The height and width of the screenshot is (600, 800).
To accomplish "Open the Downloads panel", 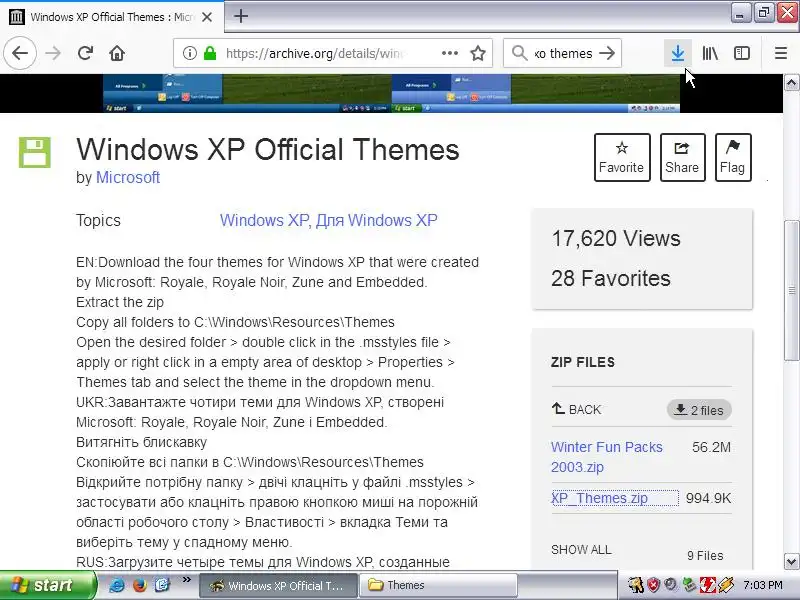I will [x=678, y=53].
